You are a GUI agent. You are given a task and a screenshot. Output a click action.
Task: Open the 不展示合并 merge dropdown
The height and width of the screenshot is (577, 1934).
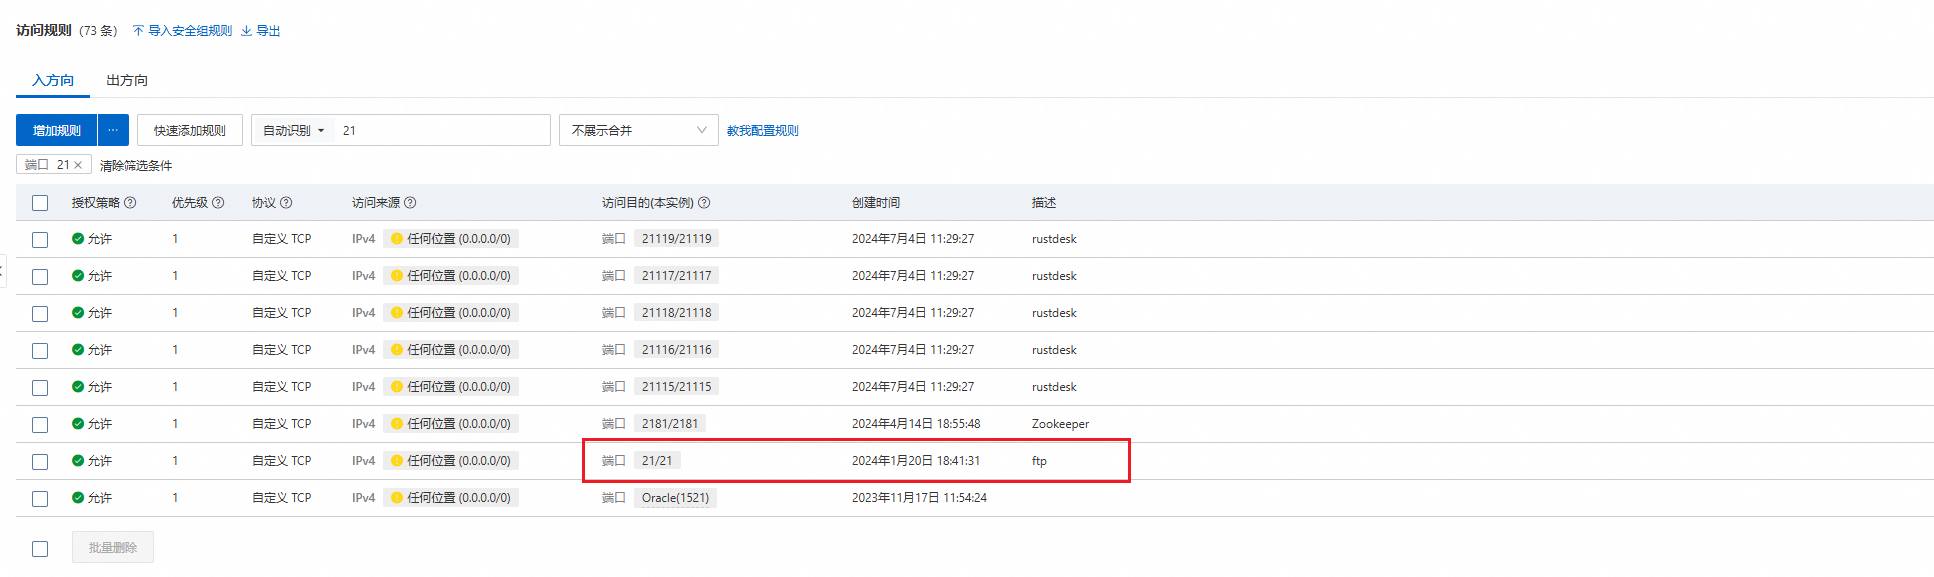(639, 130)
